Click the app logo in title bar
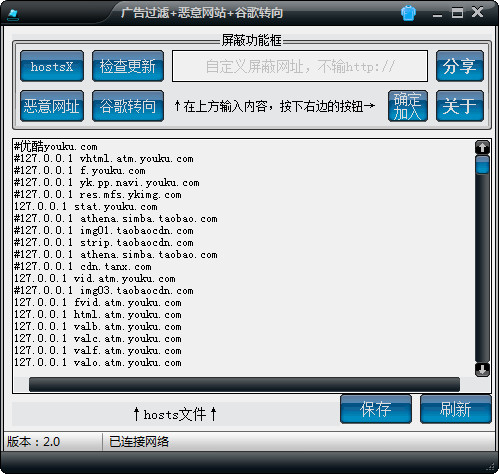 pyautogui.click(x=13, y=15)
